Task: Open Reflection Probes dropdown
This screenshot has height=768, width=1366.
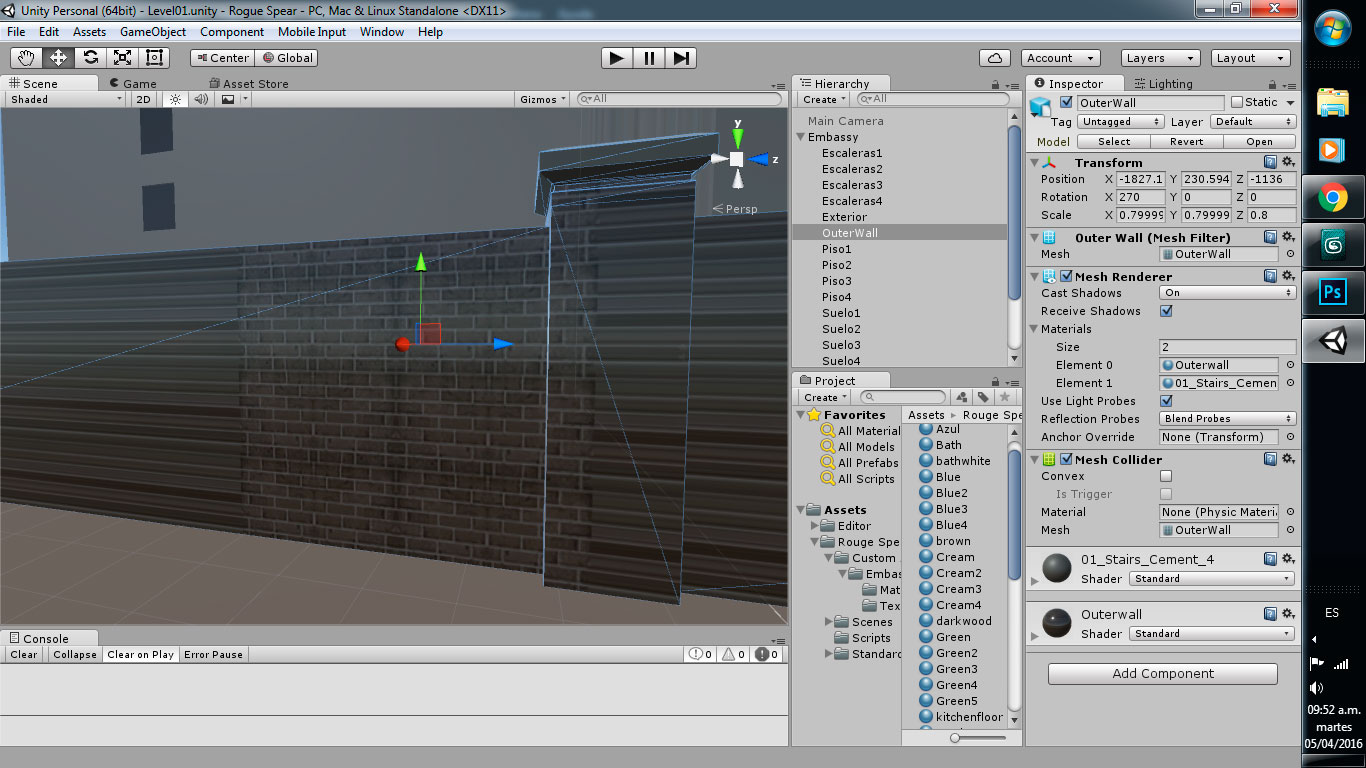Action: [1227, 419]
